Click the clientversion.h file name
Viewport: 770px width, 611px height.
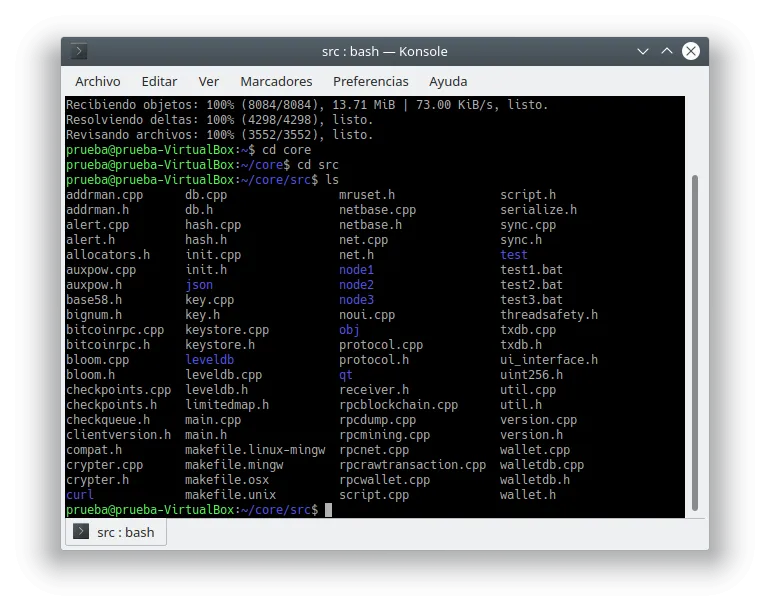[x=118, y=435]
